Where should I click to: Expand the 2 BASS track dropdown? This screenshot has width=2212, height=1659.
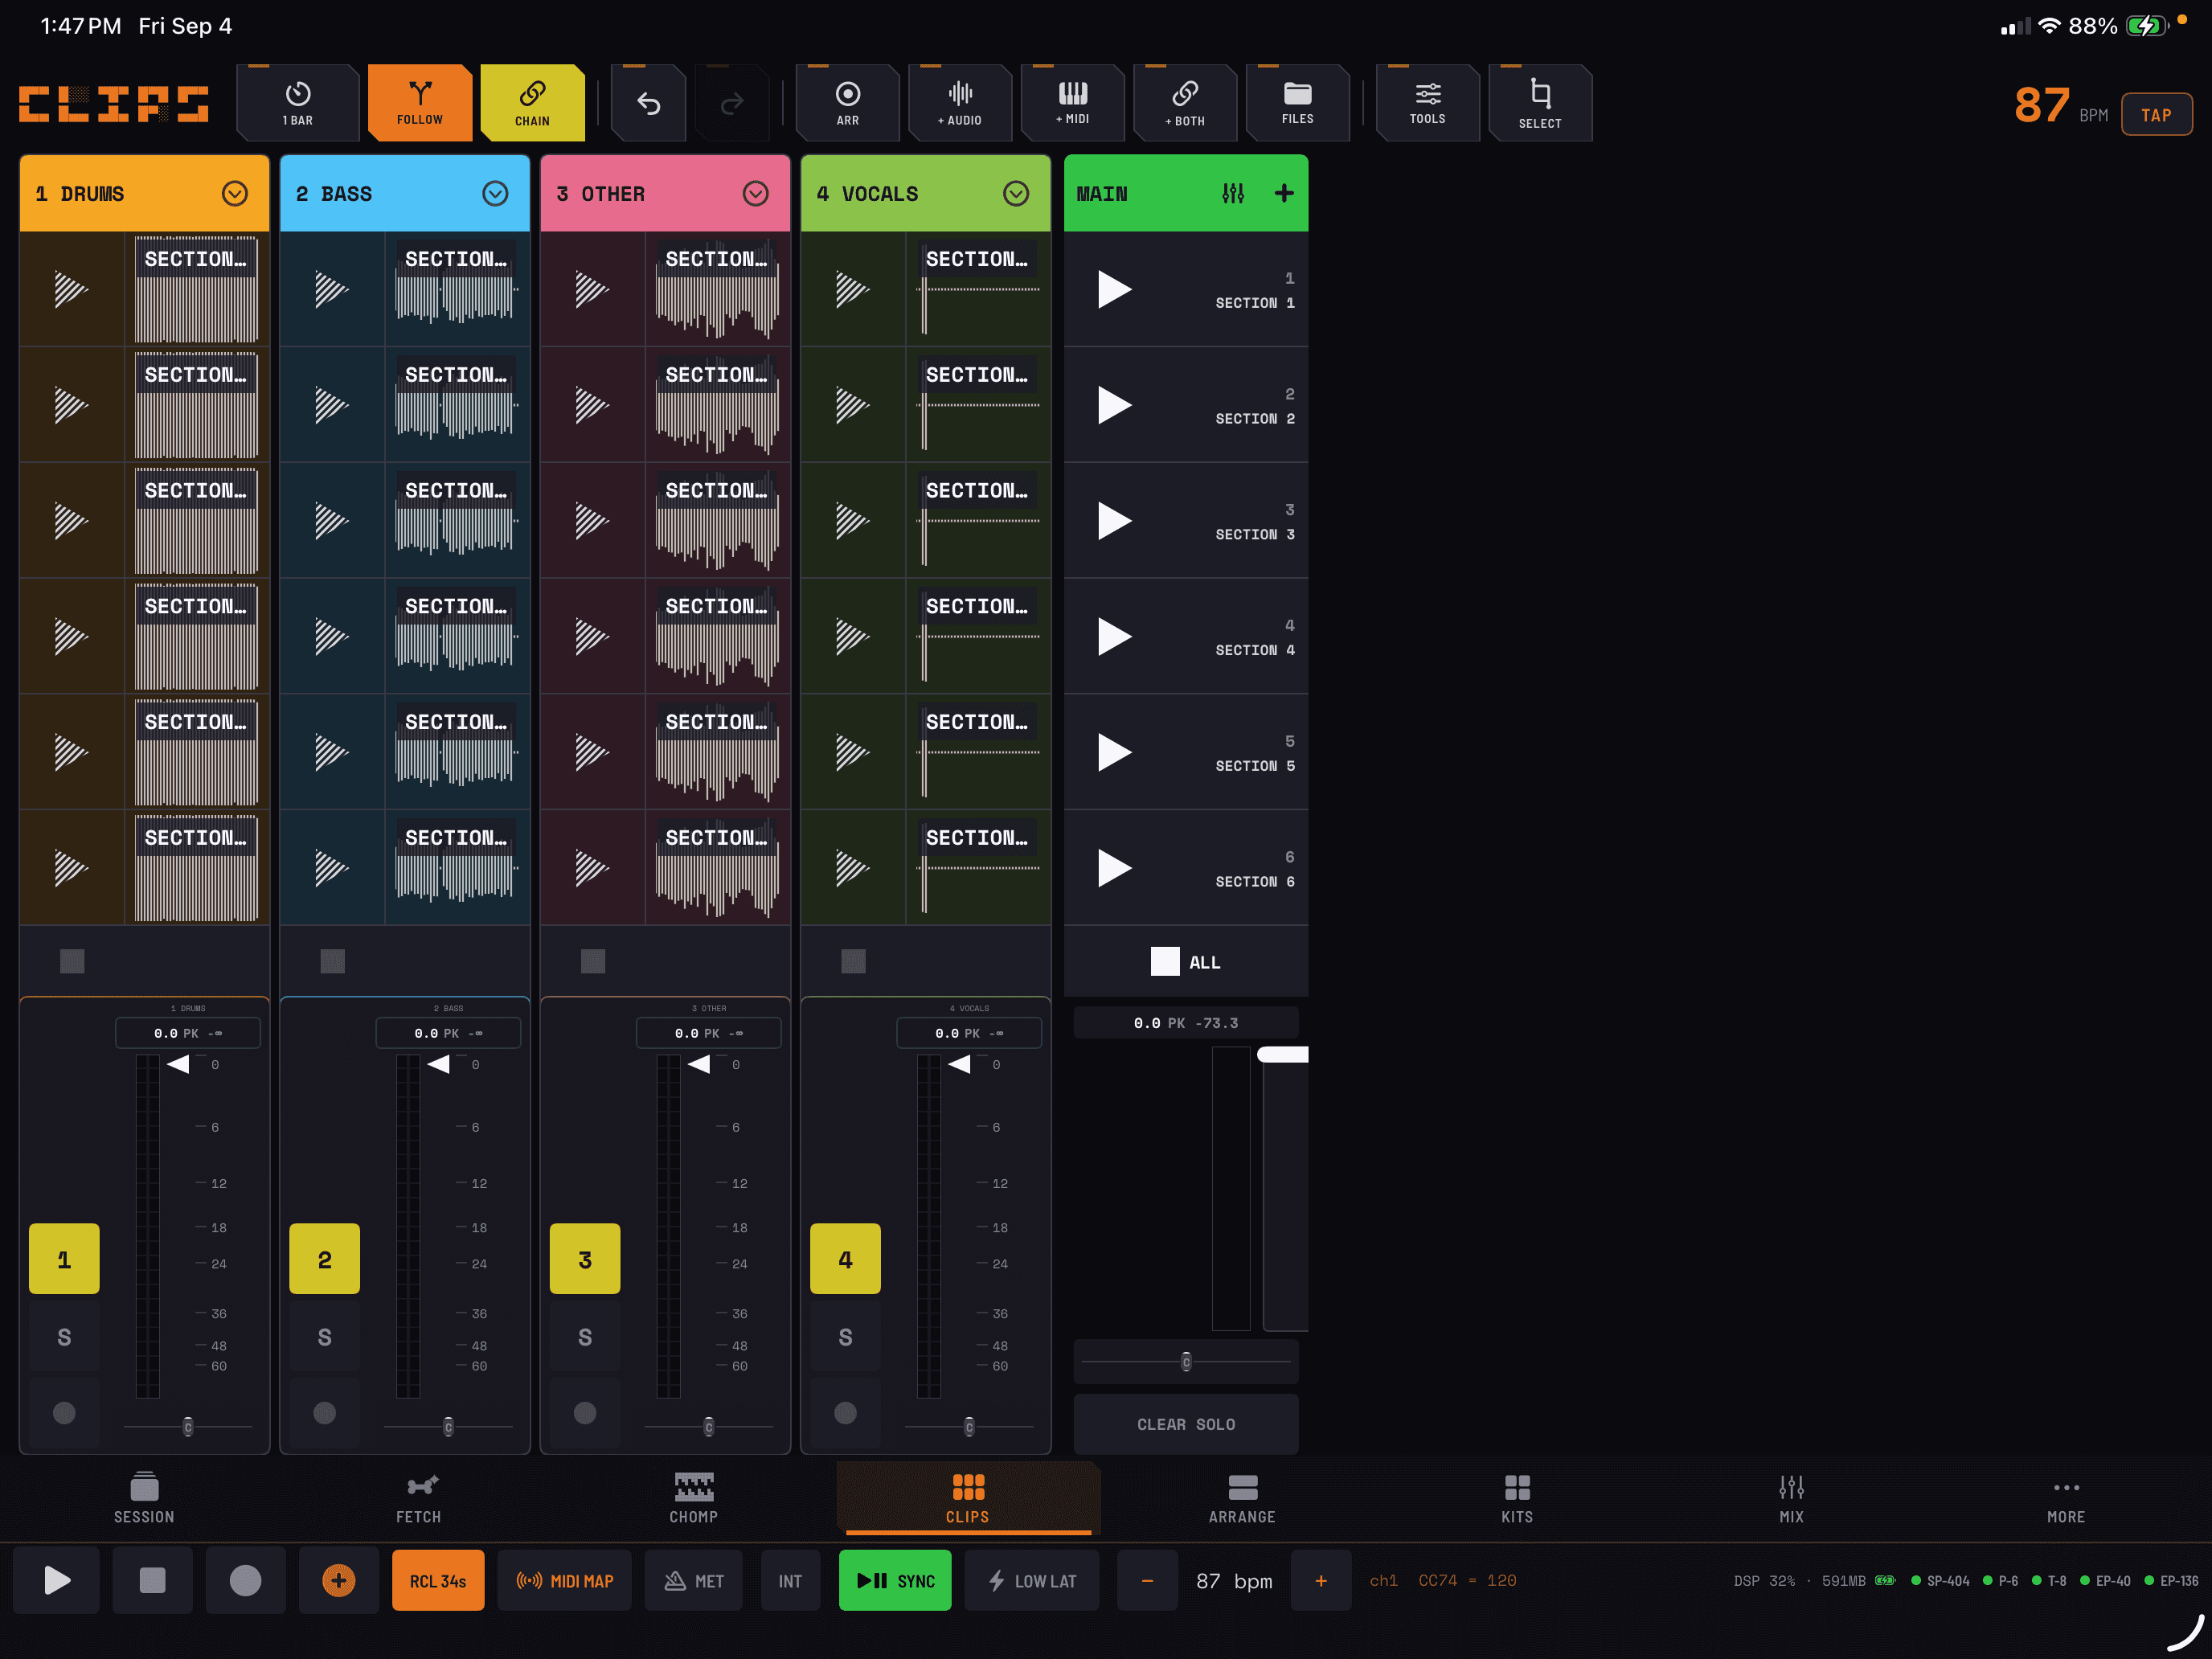495,194
